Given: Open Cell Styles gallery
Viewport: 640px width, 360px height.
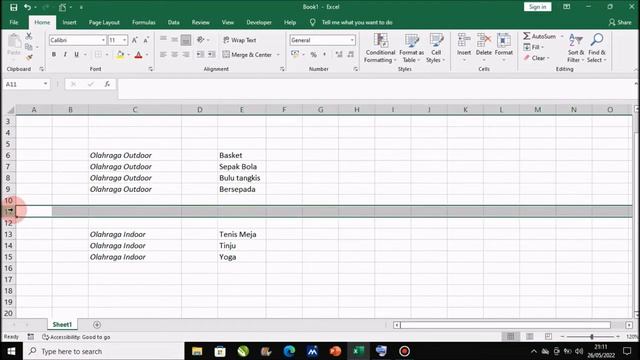Looking at the screenshot, I should point(436,48).
